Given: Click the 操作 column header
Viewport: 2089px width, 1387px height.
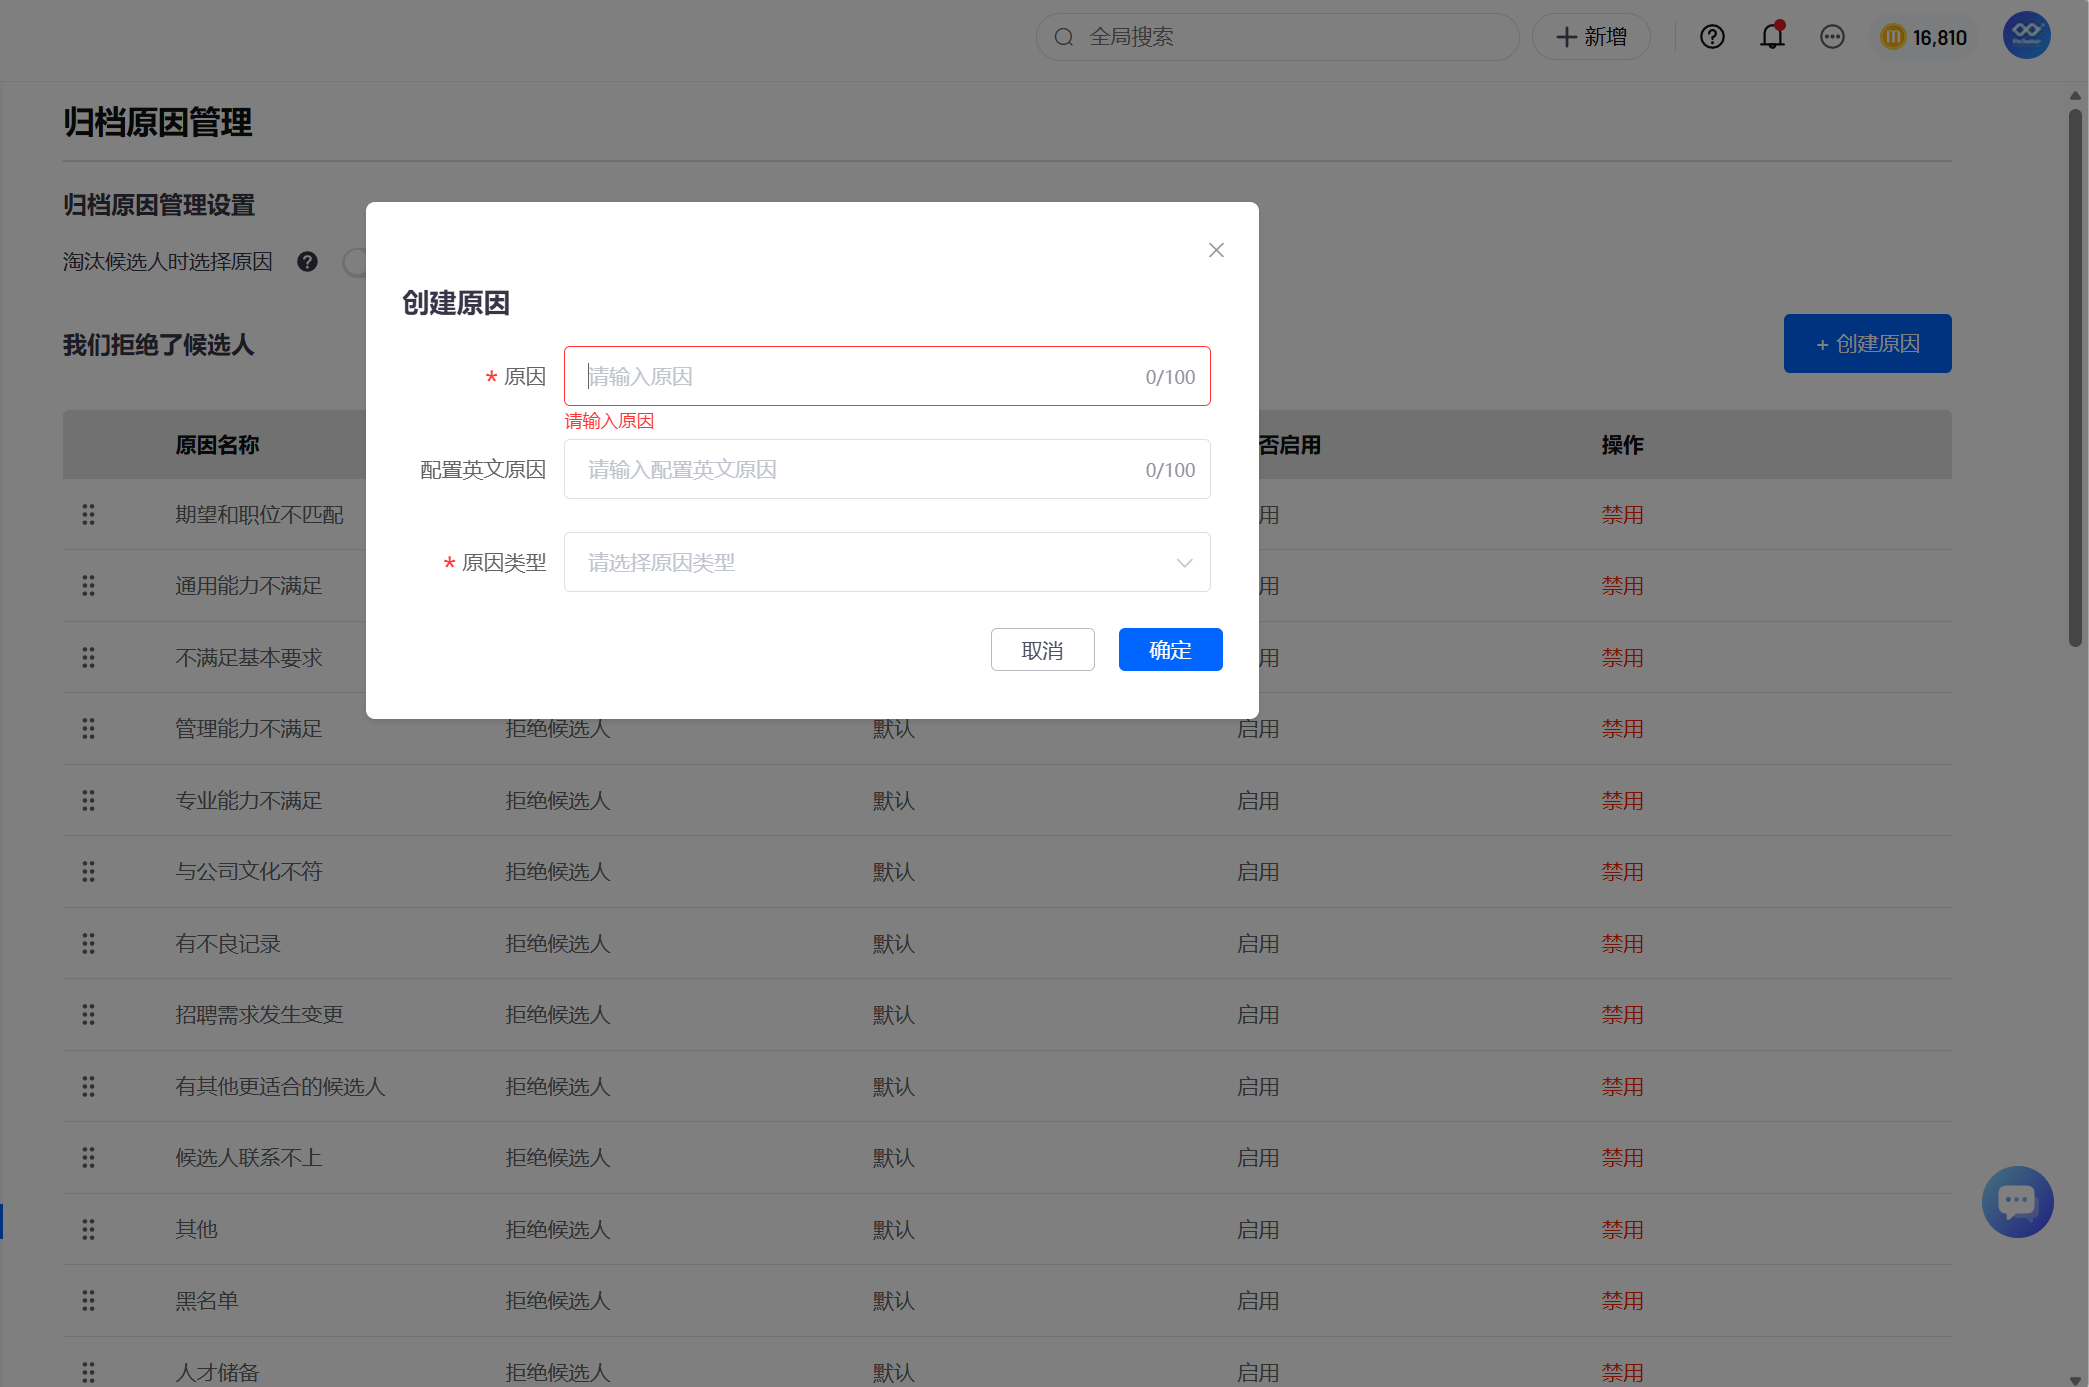Looking at the screenshot, I should (x=1622, y=444).
